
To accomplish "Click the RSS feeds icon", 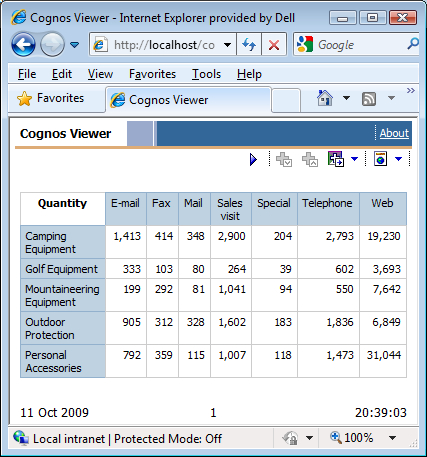I will point(369,99).
